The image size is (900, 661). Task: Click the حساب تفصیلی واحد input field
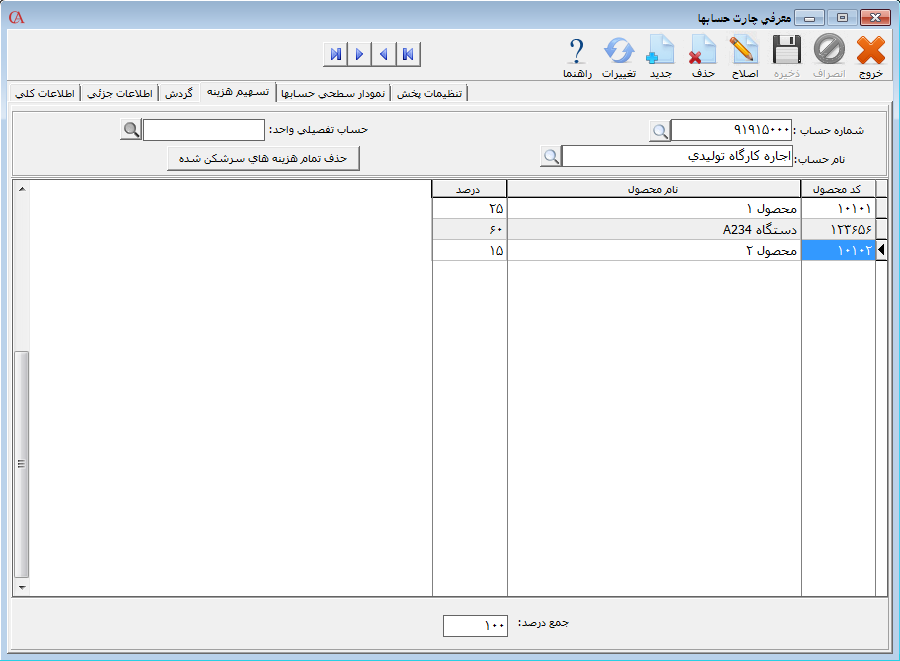click(x=204, y=131)
